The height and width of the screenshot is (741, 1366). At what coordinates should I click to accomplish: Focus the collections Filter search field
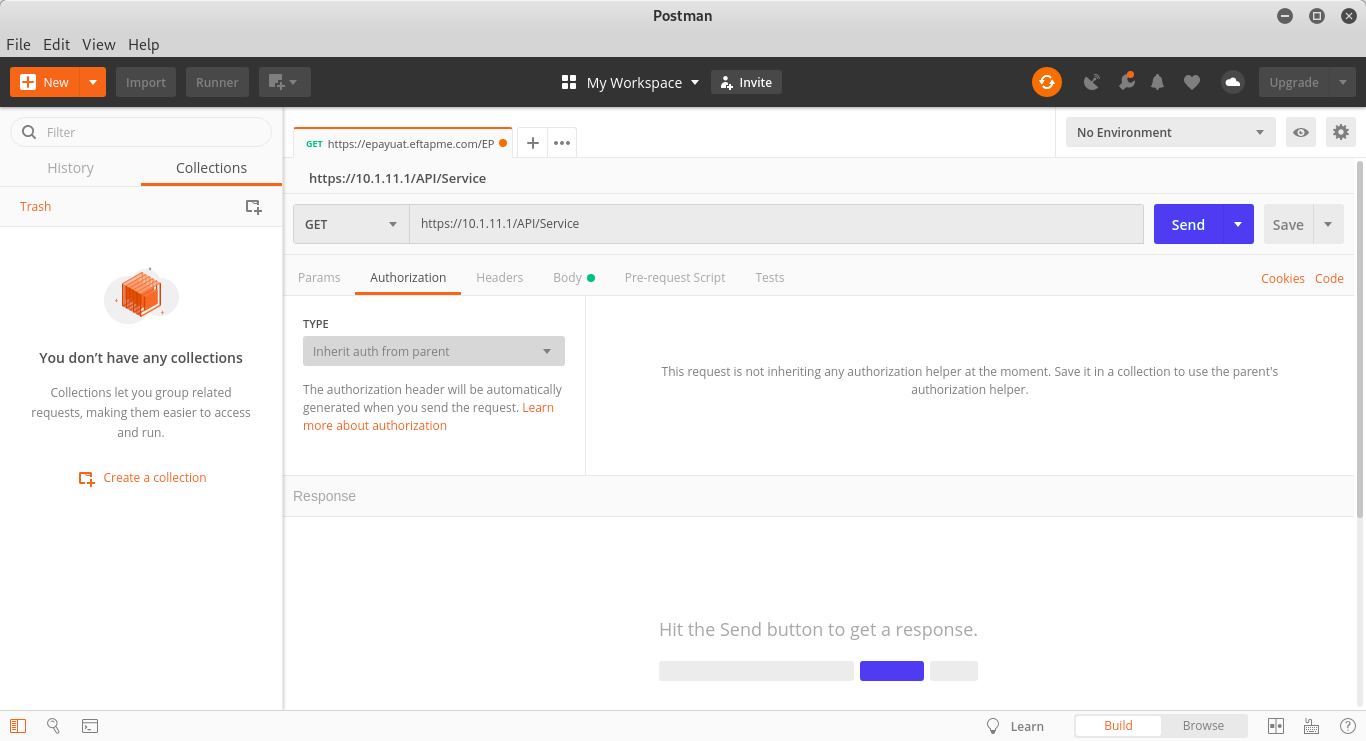[x=141, y=132]
